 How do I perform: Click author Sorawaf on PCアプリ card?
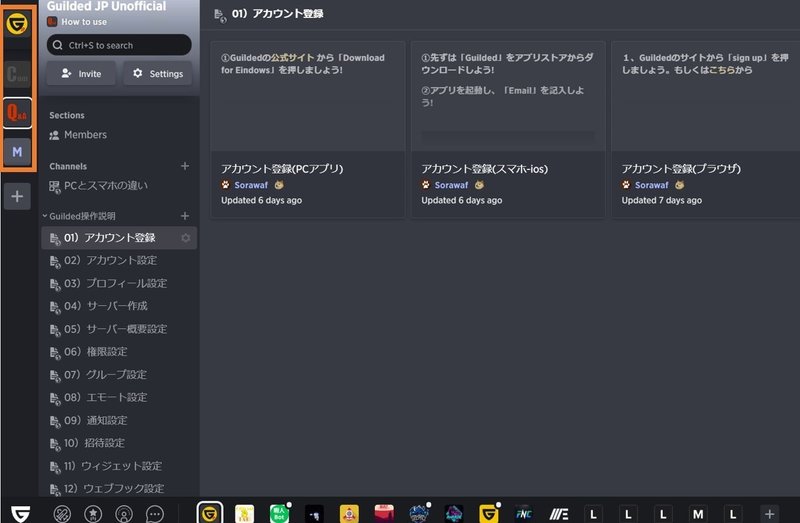pyautogui.click(x=251, y=185)
